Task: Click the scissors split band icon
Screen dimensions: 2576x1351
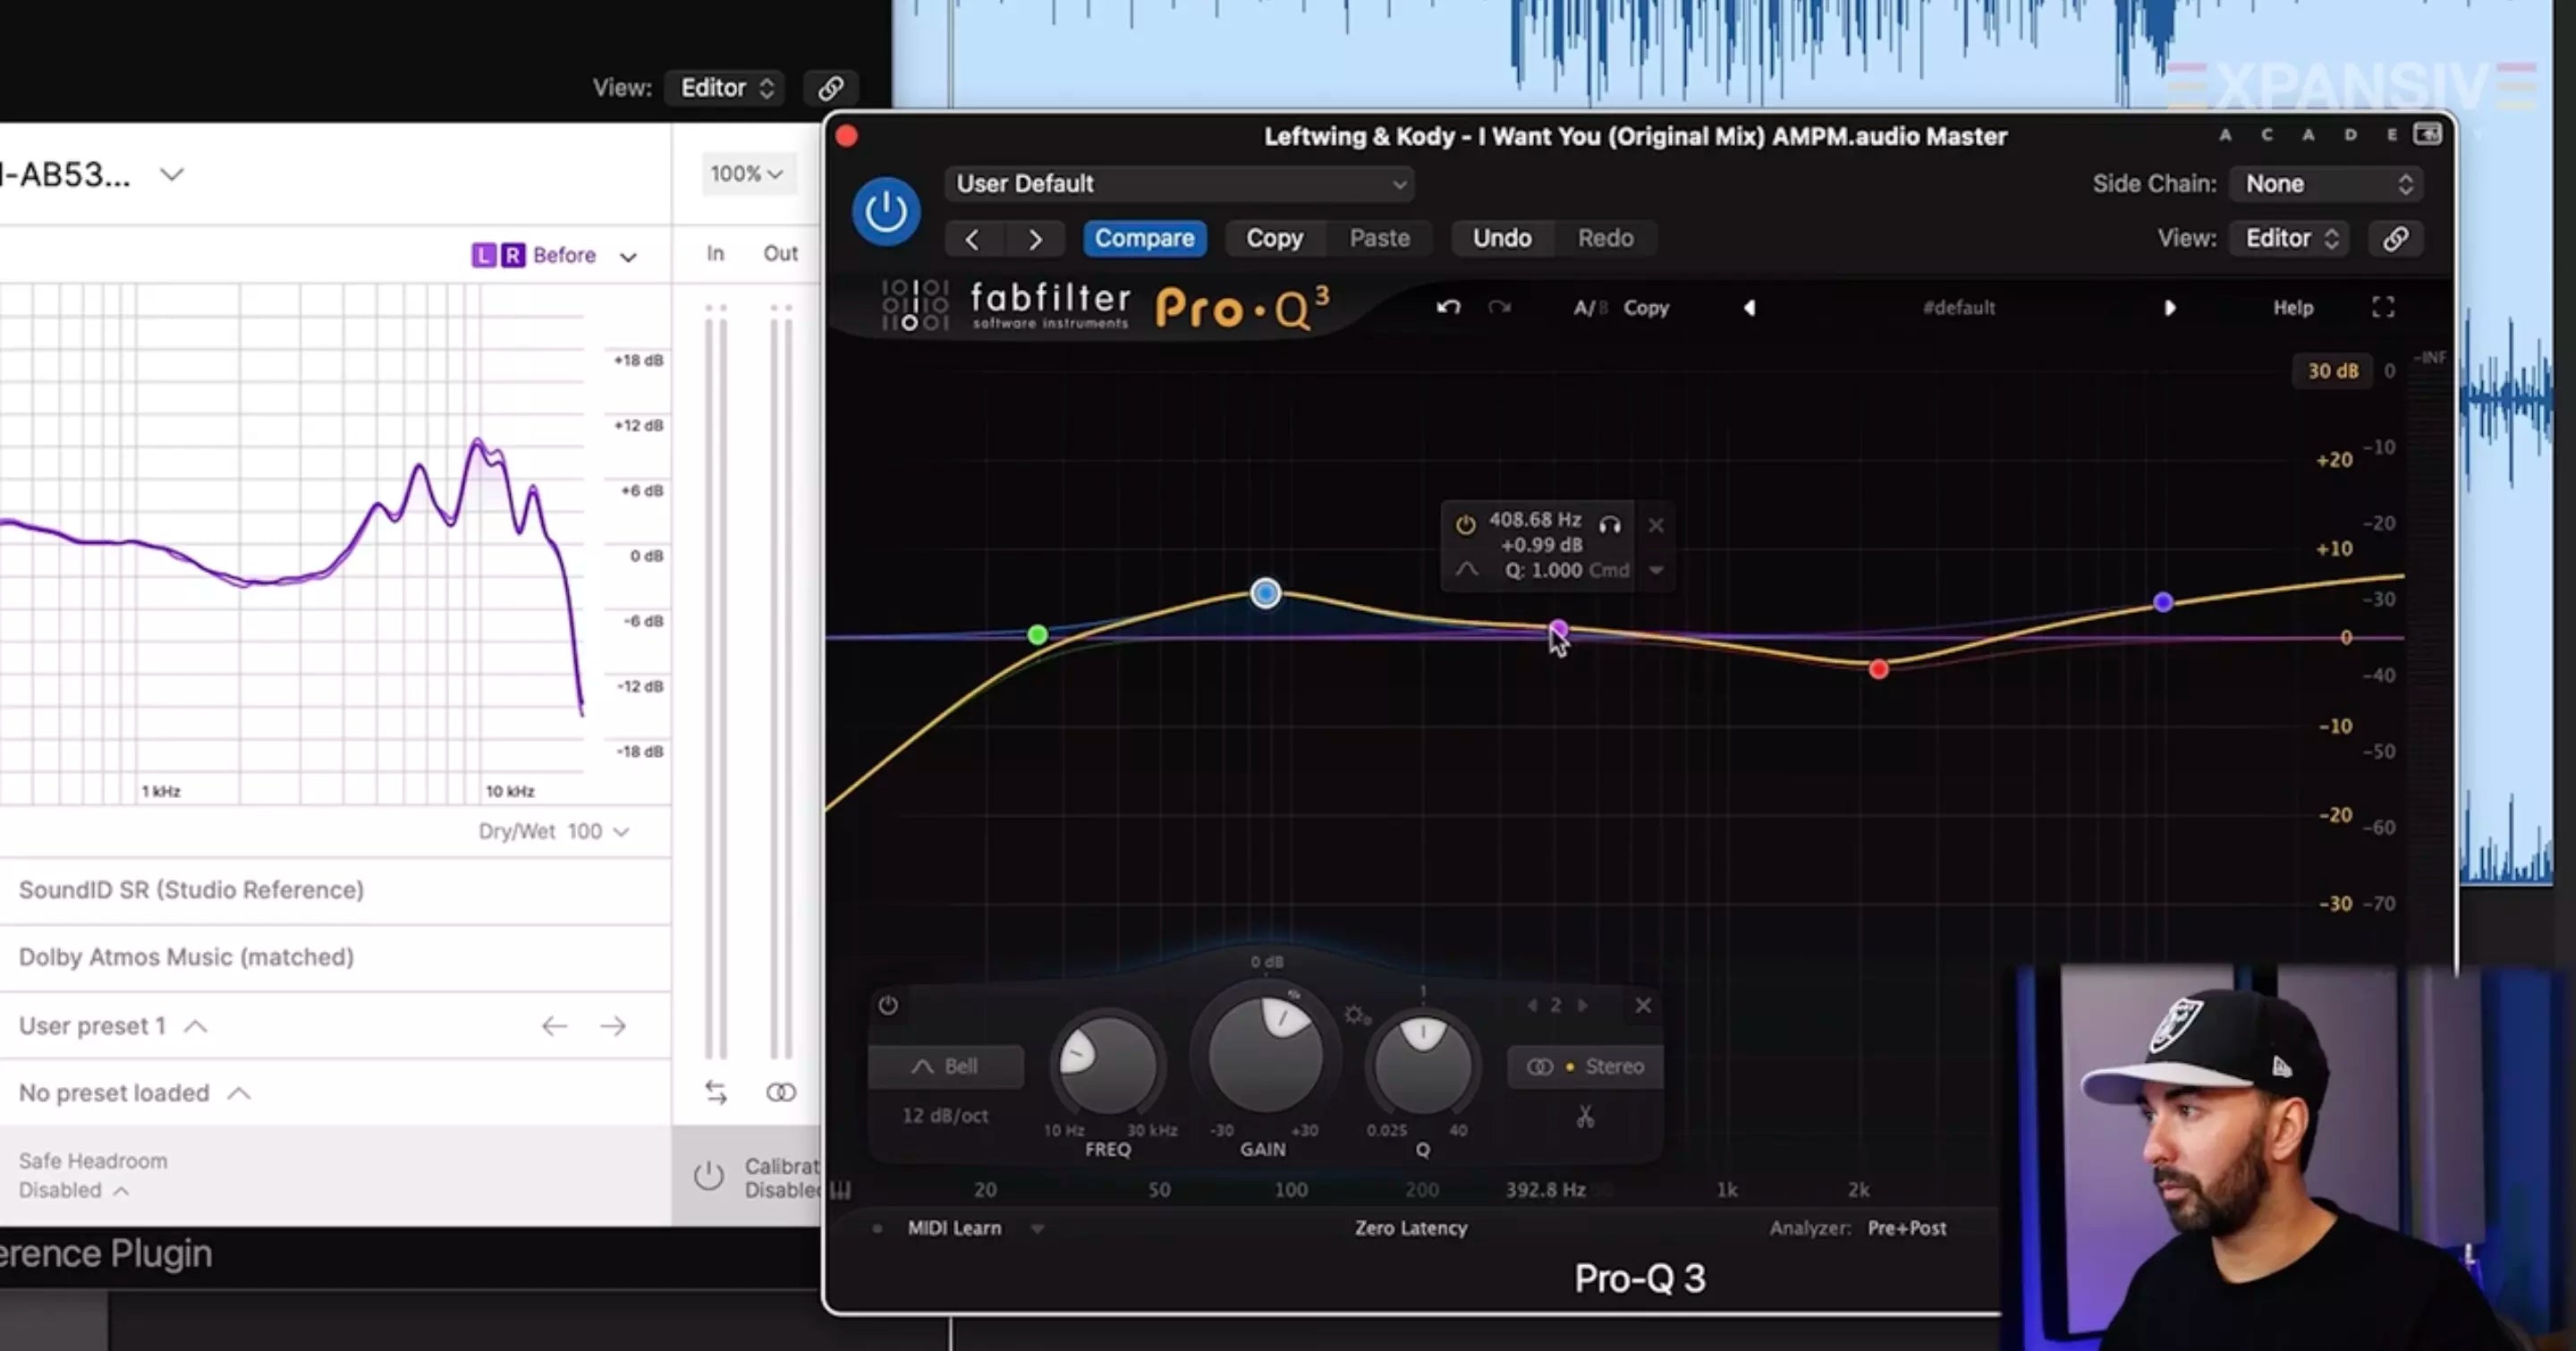Action: 1585,1116
